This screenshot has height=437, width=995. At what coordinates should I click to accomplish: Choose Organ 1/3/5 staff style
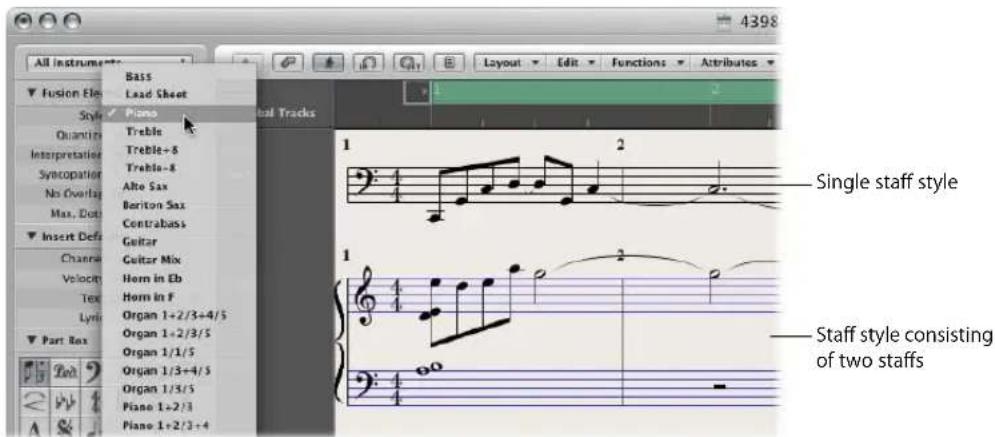178,389
